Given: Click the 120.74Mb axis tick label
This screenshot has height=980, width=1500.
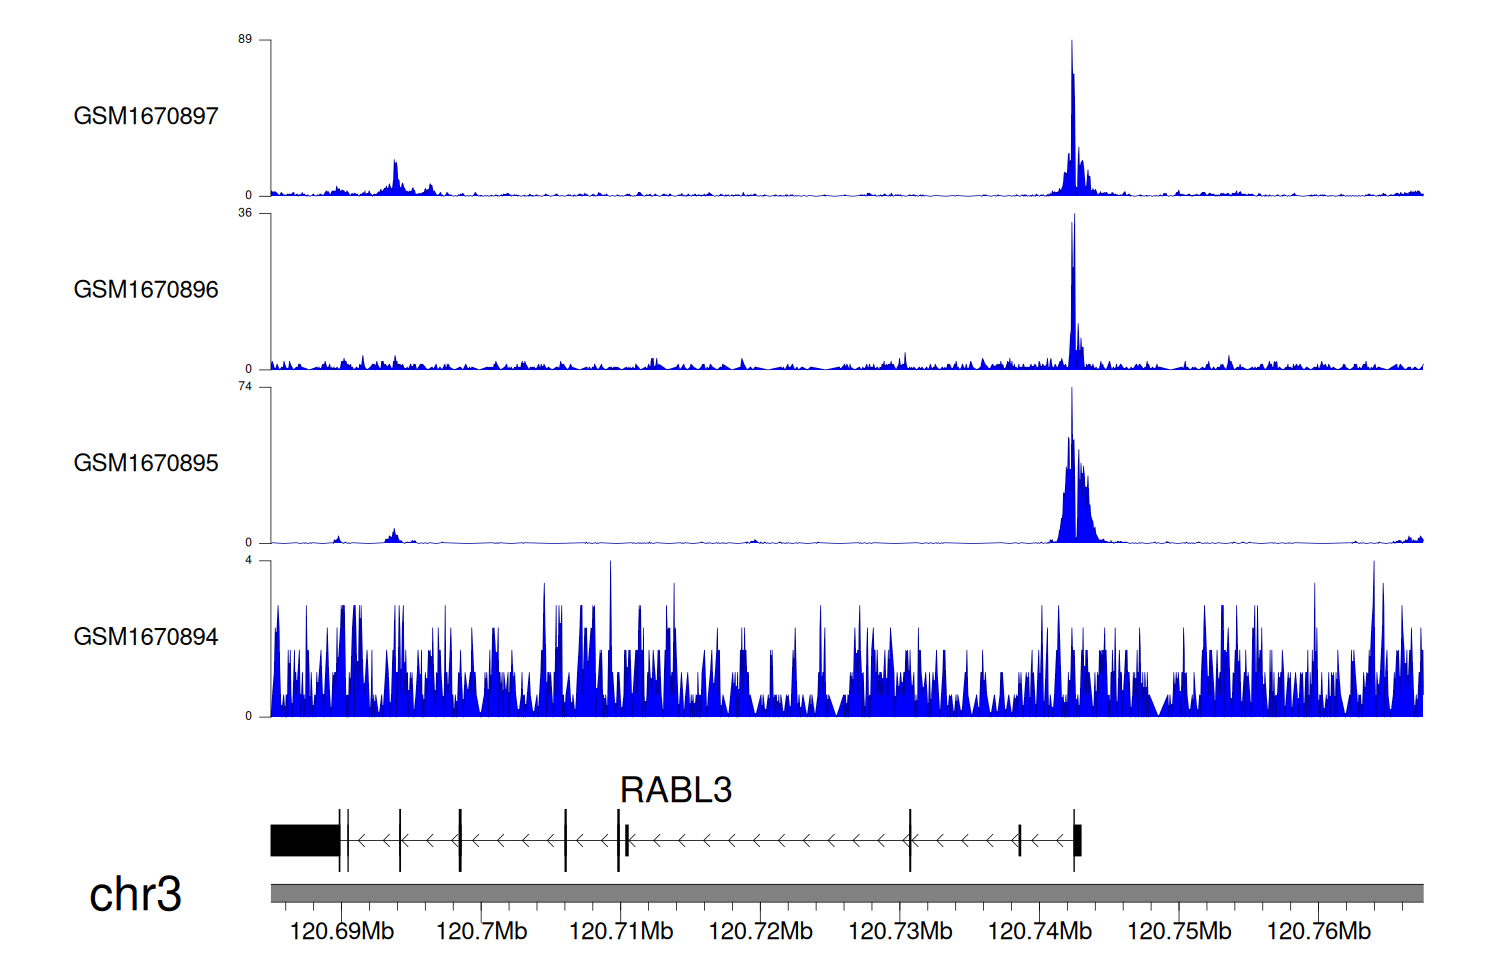Looking at the screenshot, I should (1040, 932).
